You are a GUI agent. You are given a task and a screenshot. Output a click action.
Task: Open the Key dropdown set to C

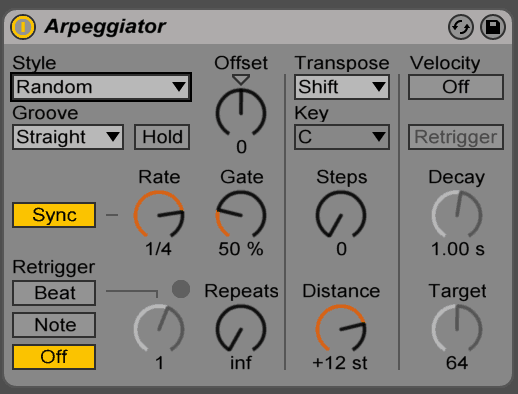[x=342, y=137]
